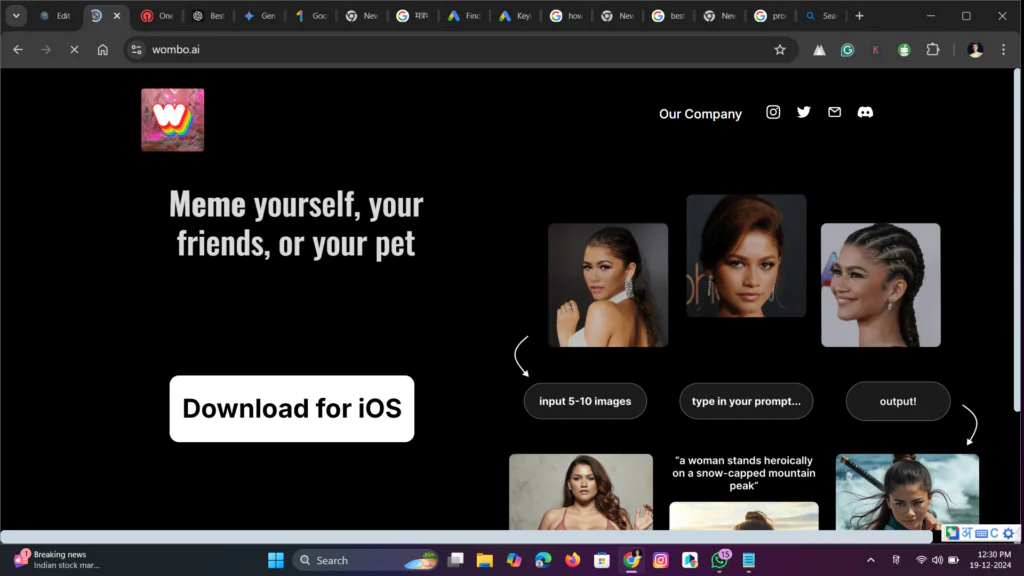Open the browser home page

[x=103, y=50]
